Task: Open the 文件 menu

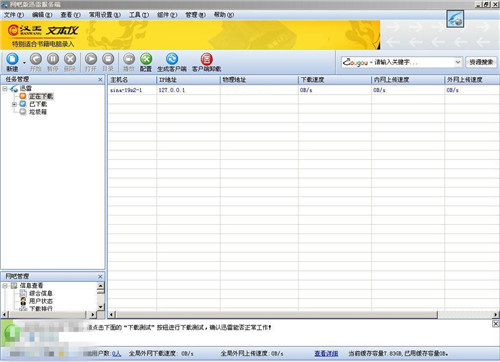Action: click(x=13, y=15)
